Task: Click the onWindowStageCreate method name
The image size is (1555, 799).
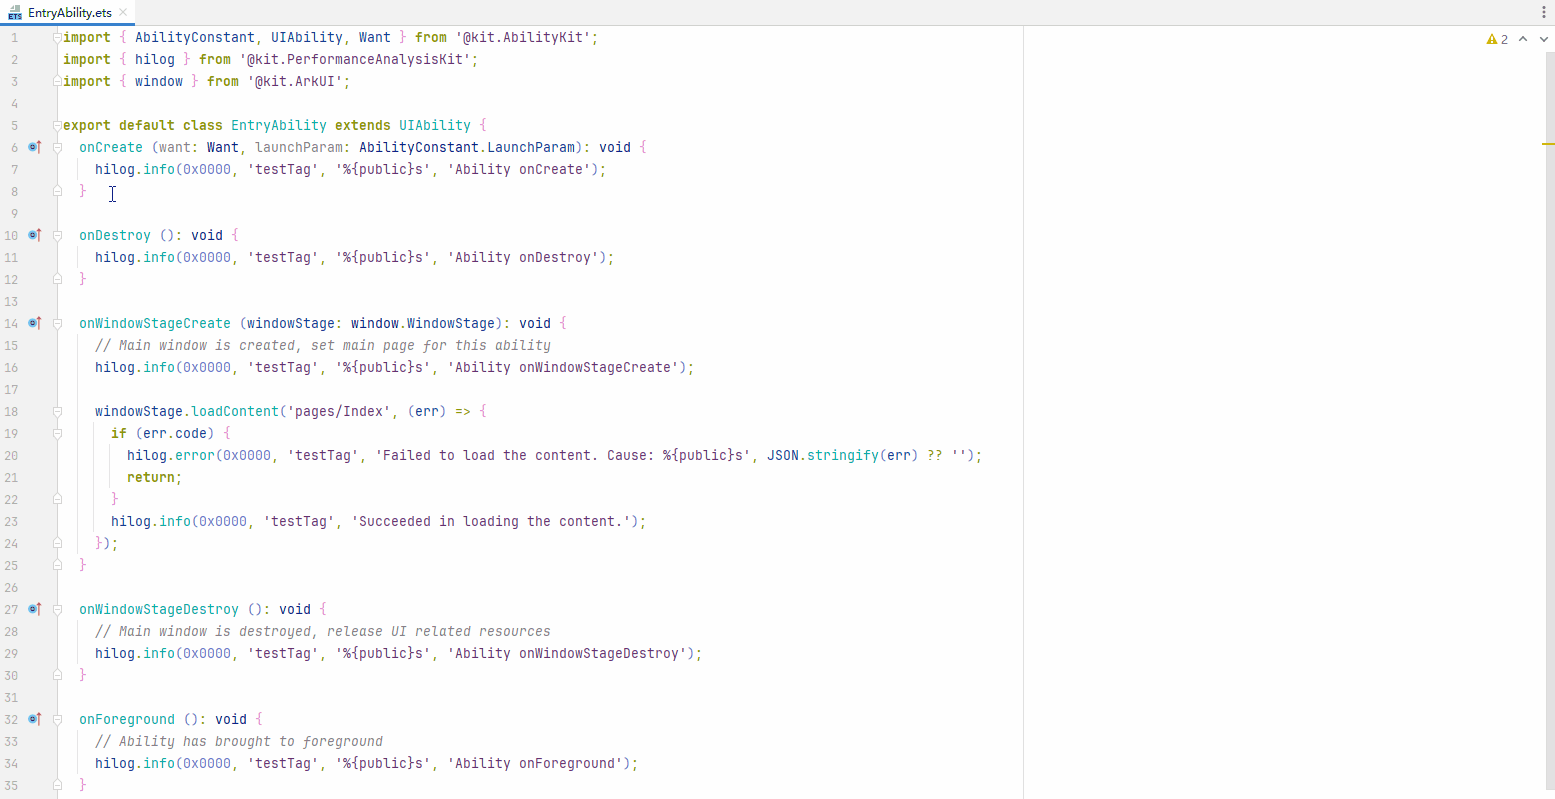Action: tap(155, 323)
